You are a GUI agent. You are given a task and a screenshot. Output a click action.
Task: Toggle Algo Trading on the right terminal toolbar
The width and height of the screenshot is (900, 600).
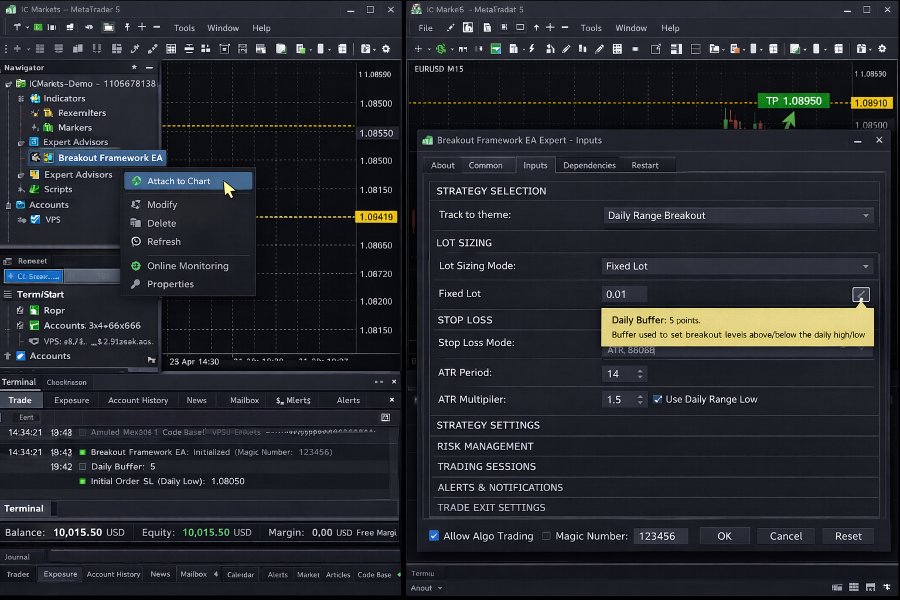[442, 48]
